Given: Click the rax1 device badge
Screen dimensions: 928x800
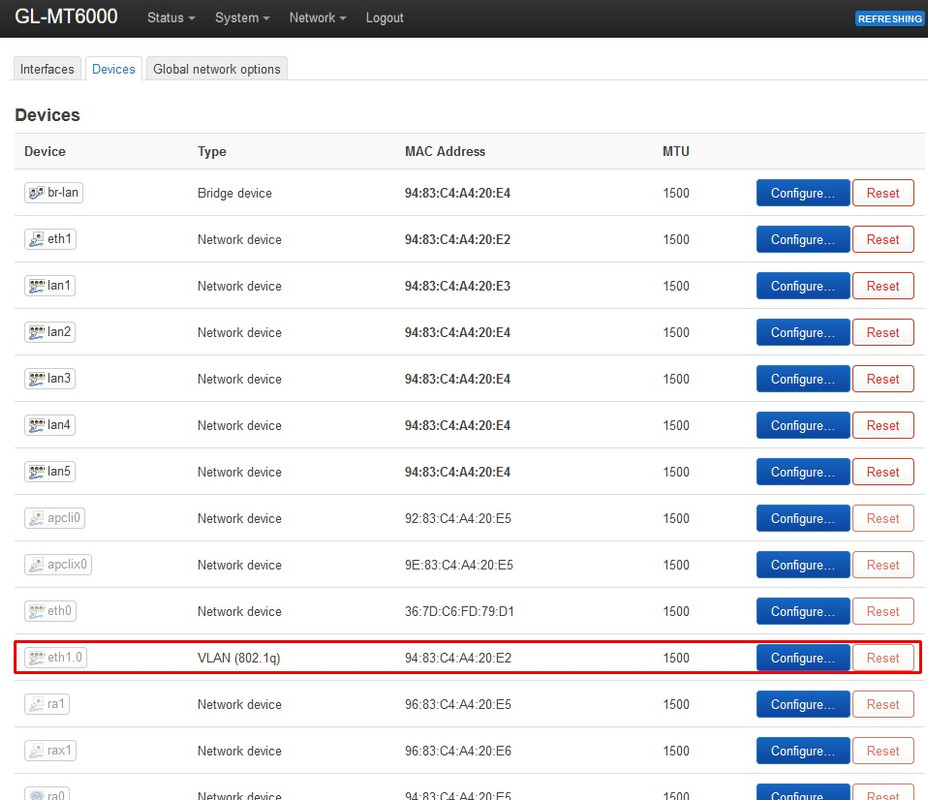Looking at the screenshot, I should pos(50,750).
